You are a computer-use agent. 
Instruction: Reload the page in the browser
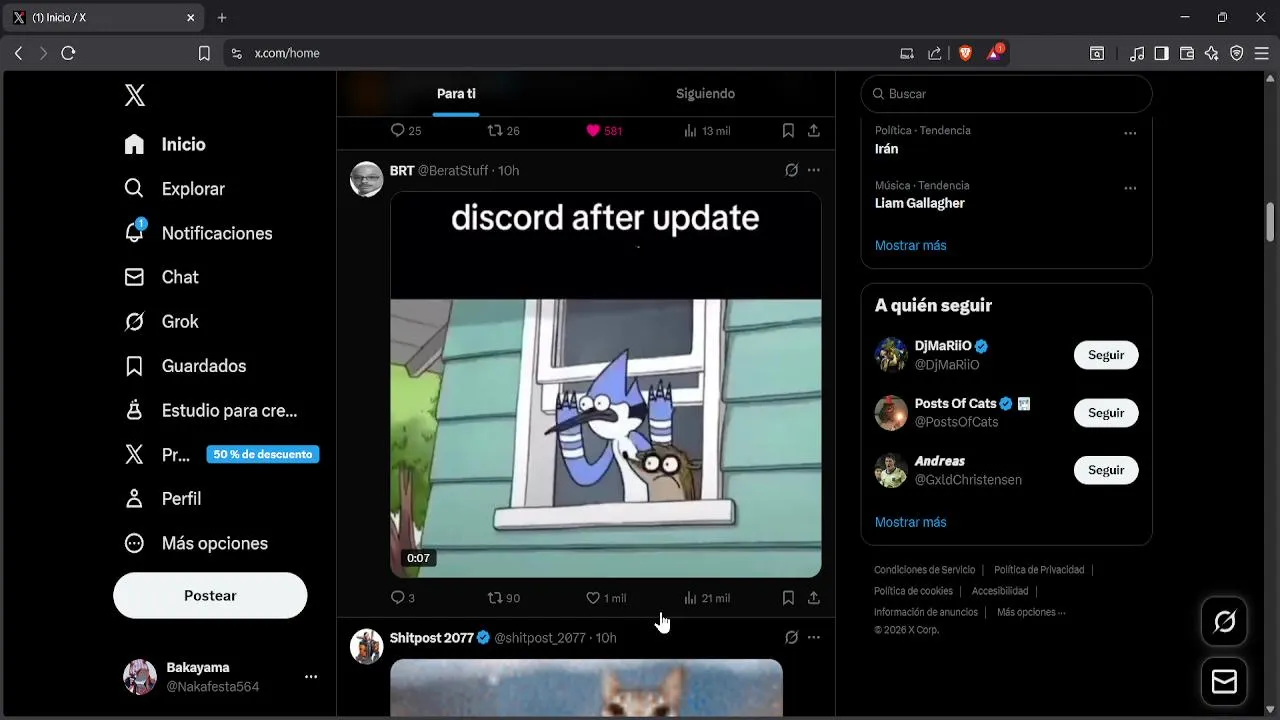click(x=68, y=53)
